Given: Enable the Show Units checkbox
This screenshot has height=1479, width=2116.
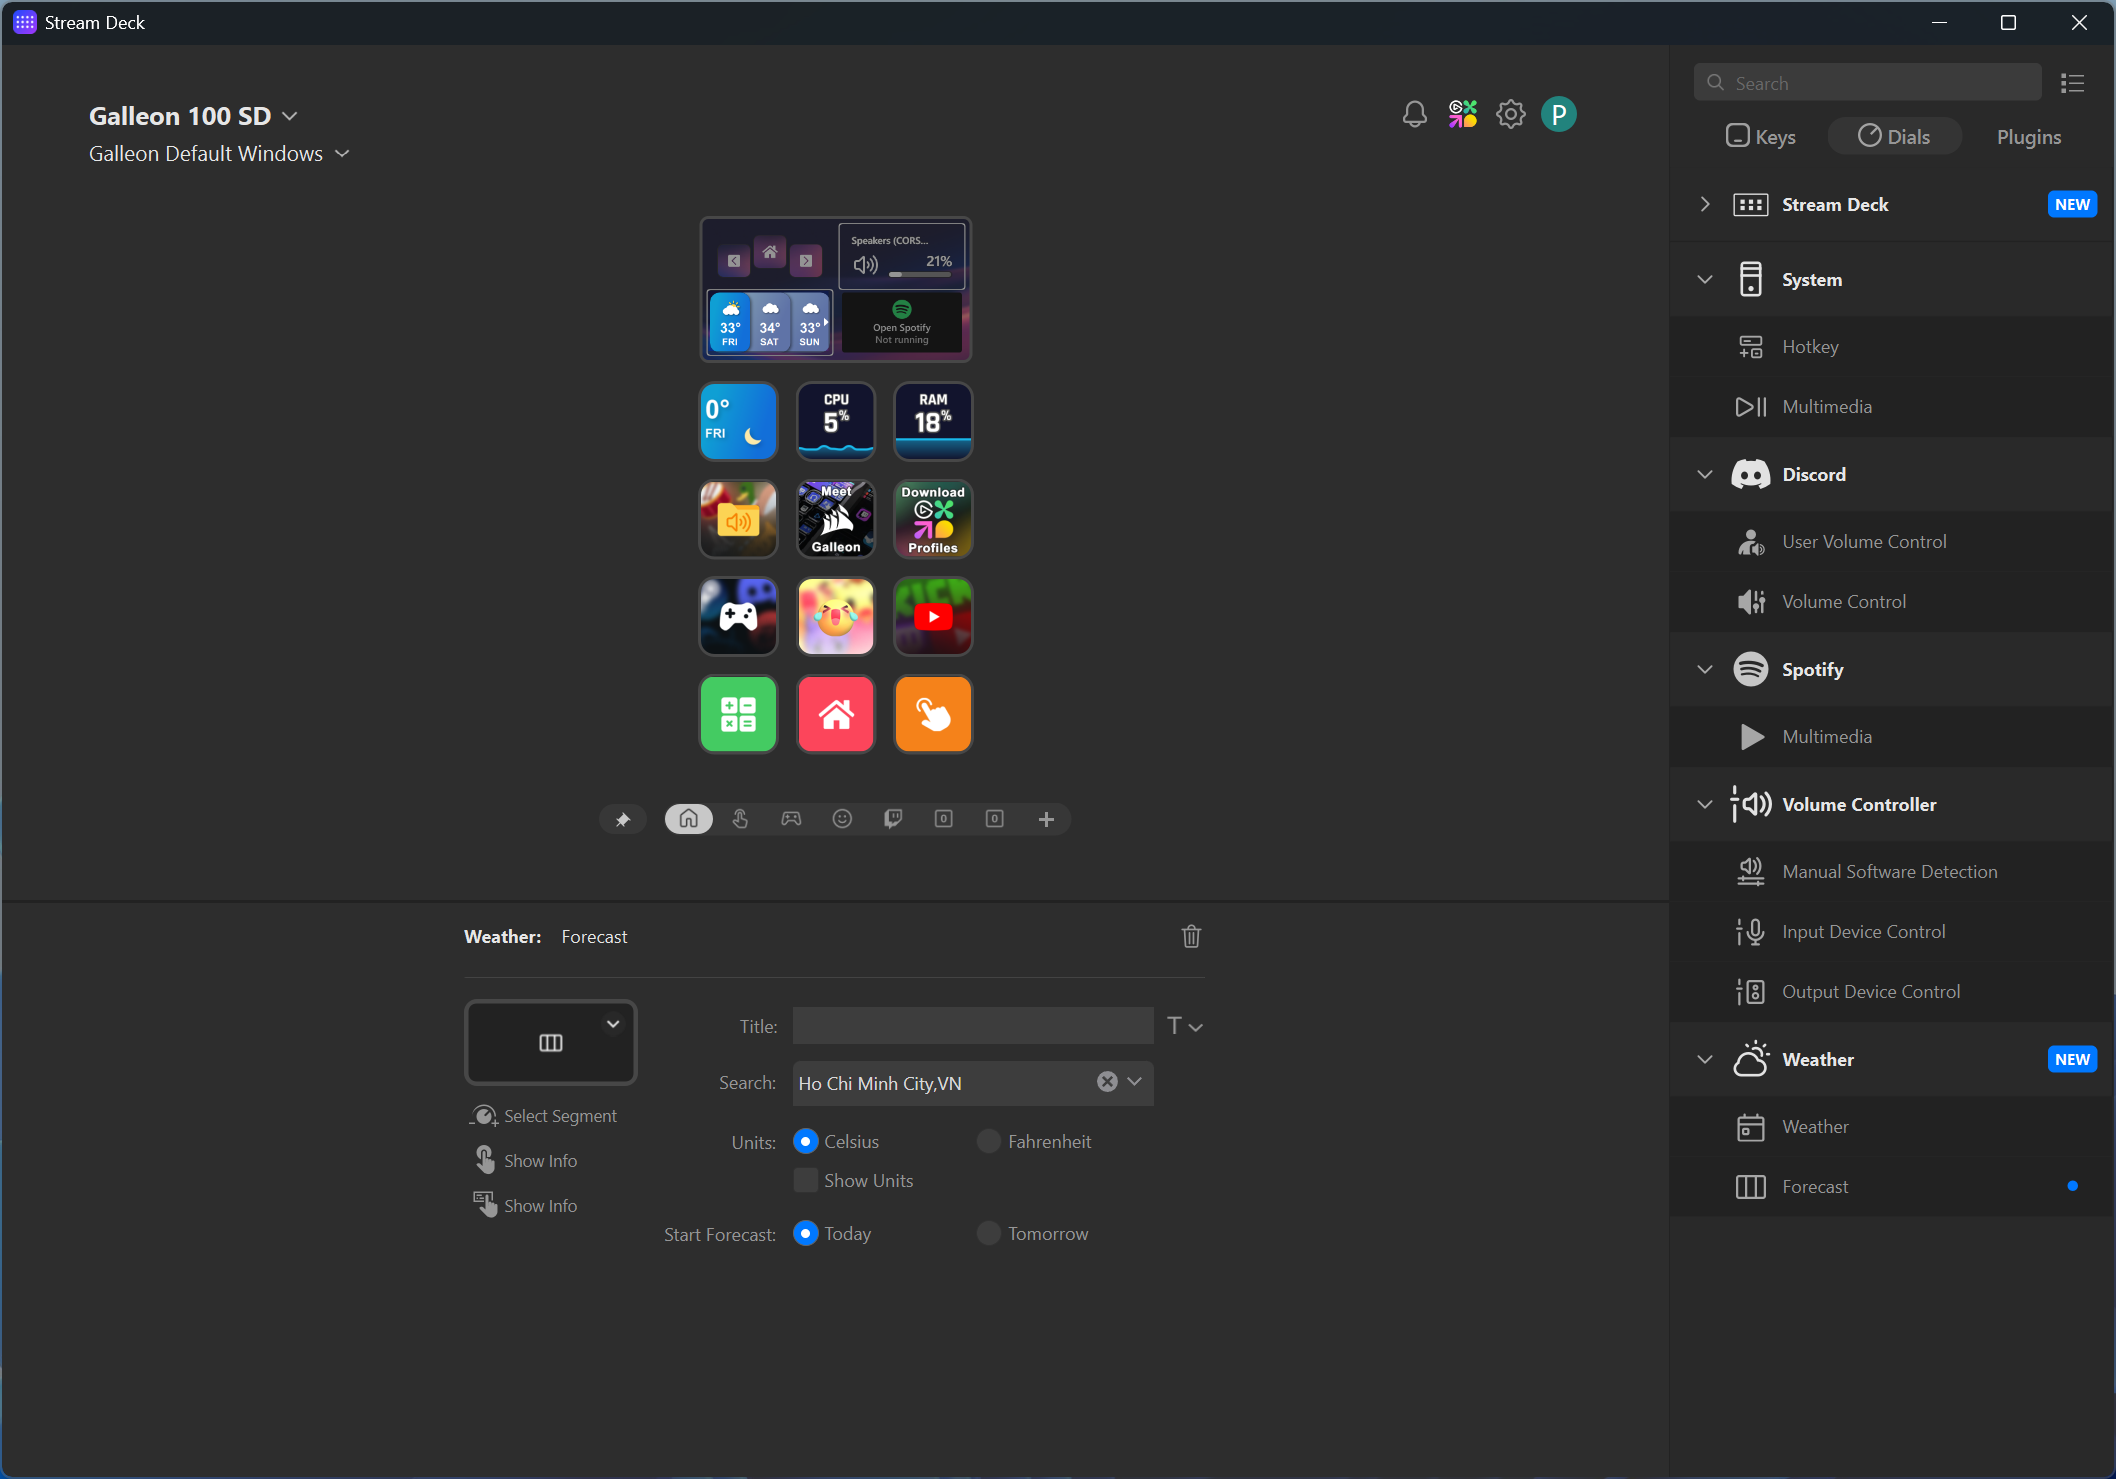Looking at the screenshot, I should point(805,1180).
